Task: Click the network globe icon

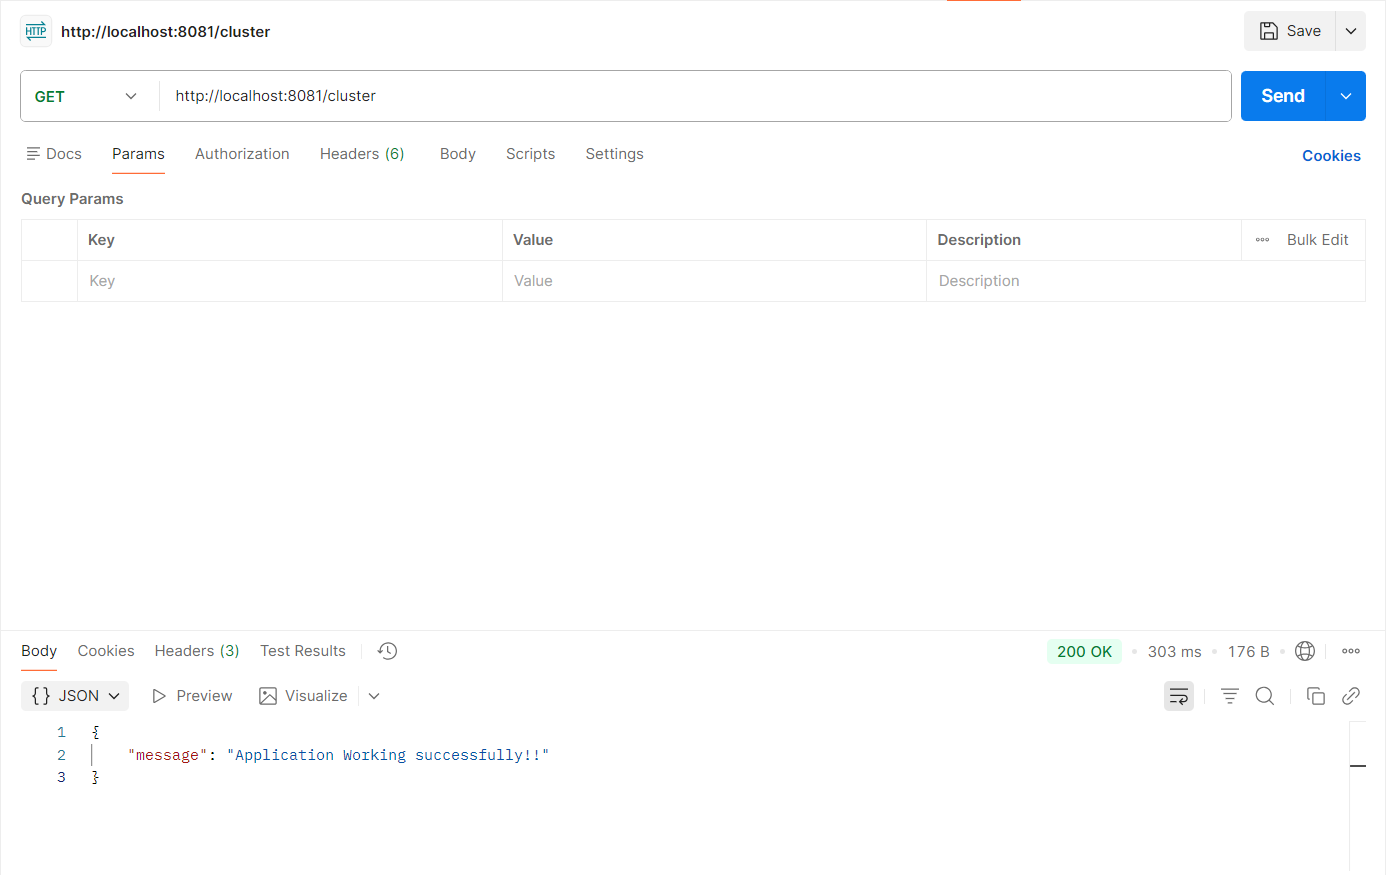Action: click(1305, 651)
